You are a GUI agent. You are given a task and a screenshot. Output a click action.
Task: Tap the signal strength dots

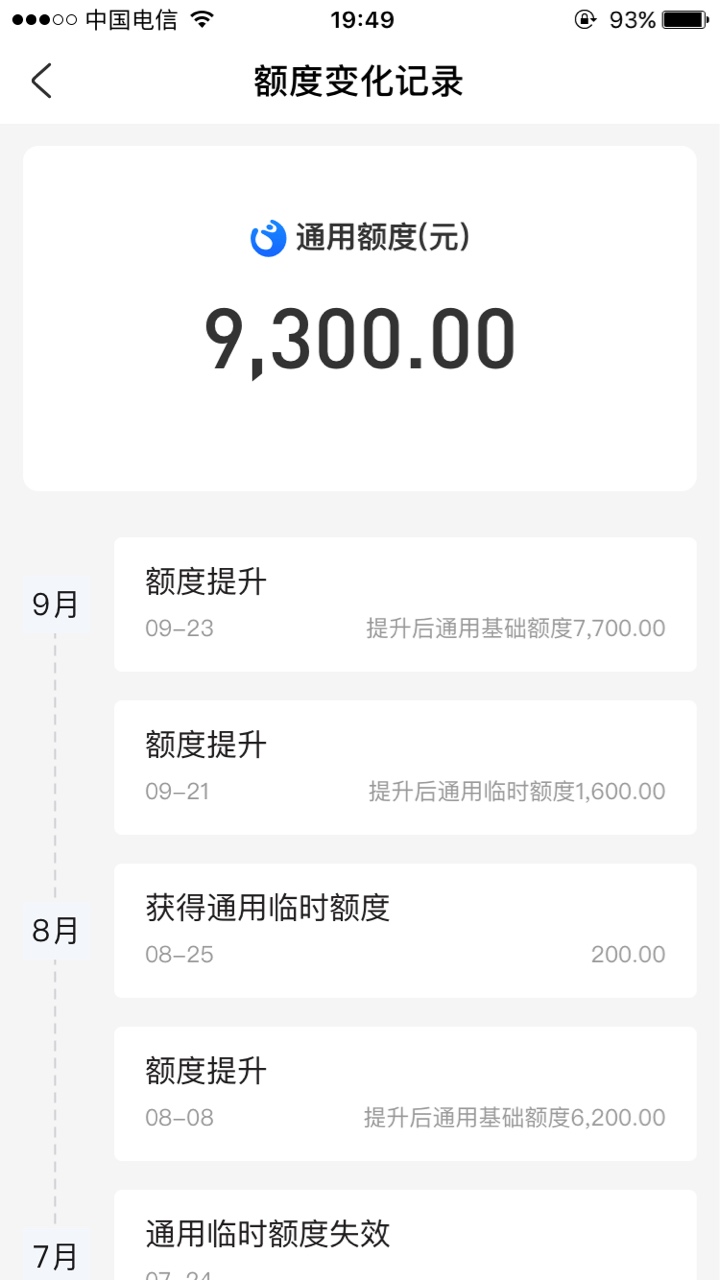click(x=44, y=20)
